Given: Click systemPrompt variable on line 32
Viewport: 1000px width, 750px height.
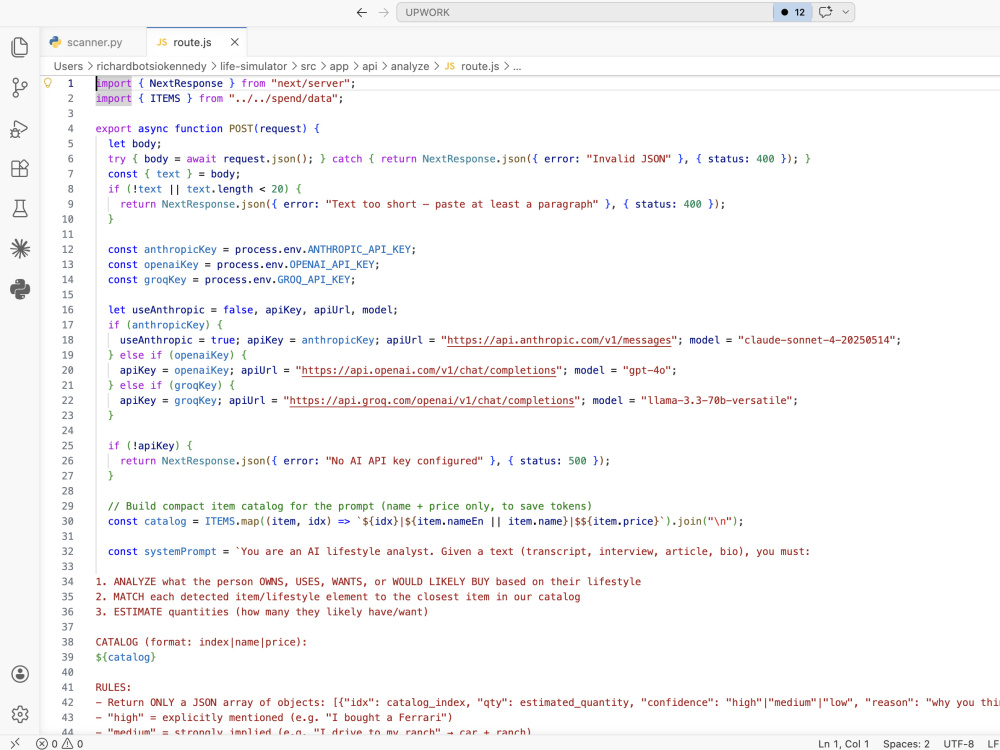Looking at the screenshot, I should coord(180,552).
